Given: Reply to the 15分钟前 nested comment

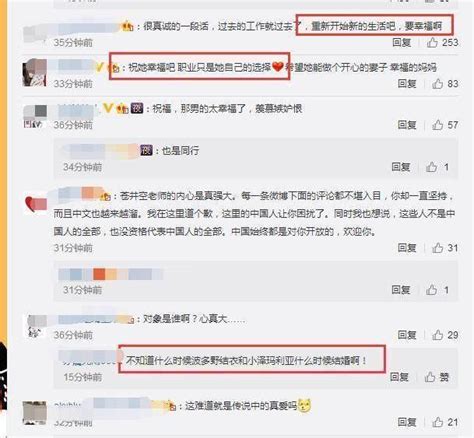Looking at the screenshot, I should [x=399, y=377].
